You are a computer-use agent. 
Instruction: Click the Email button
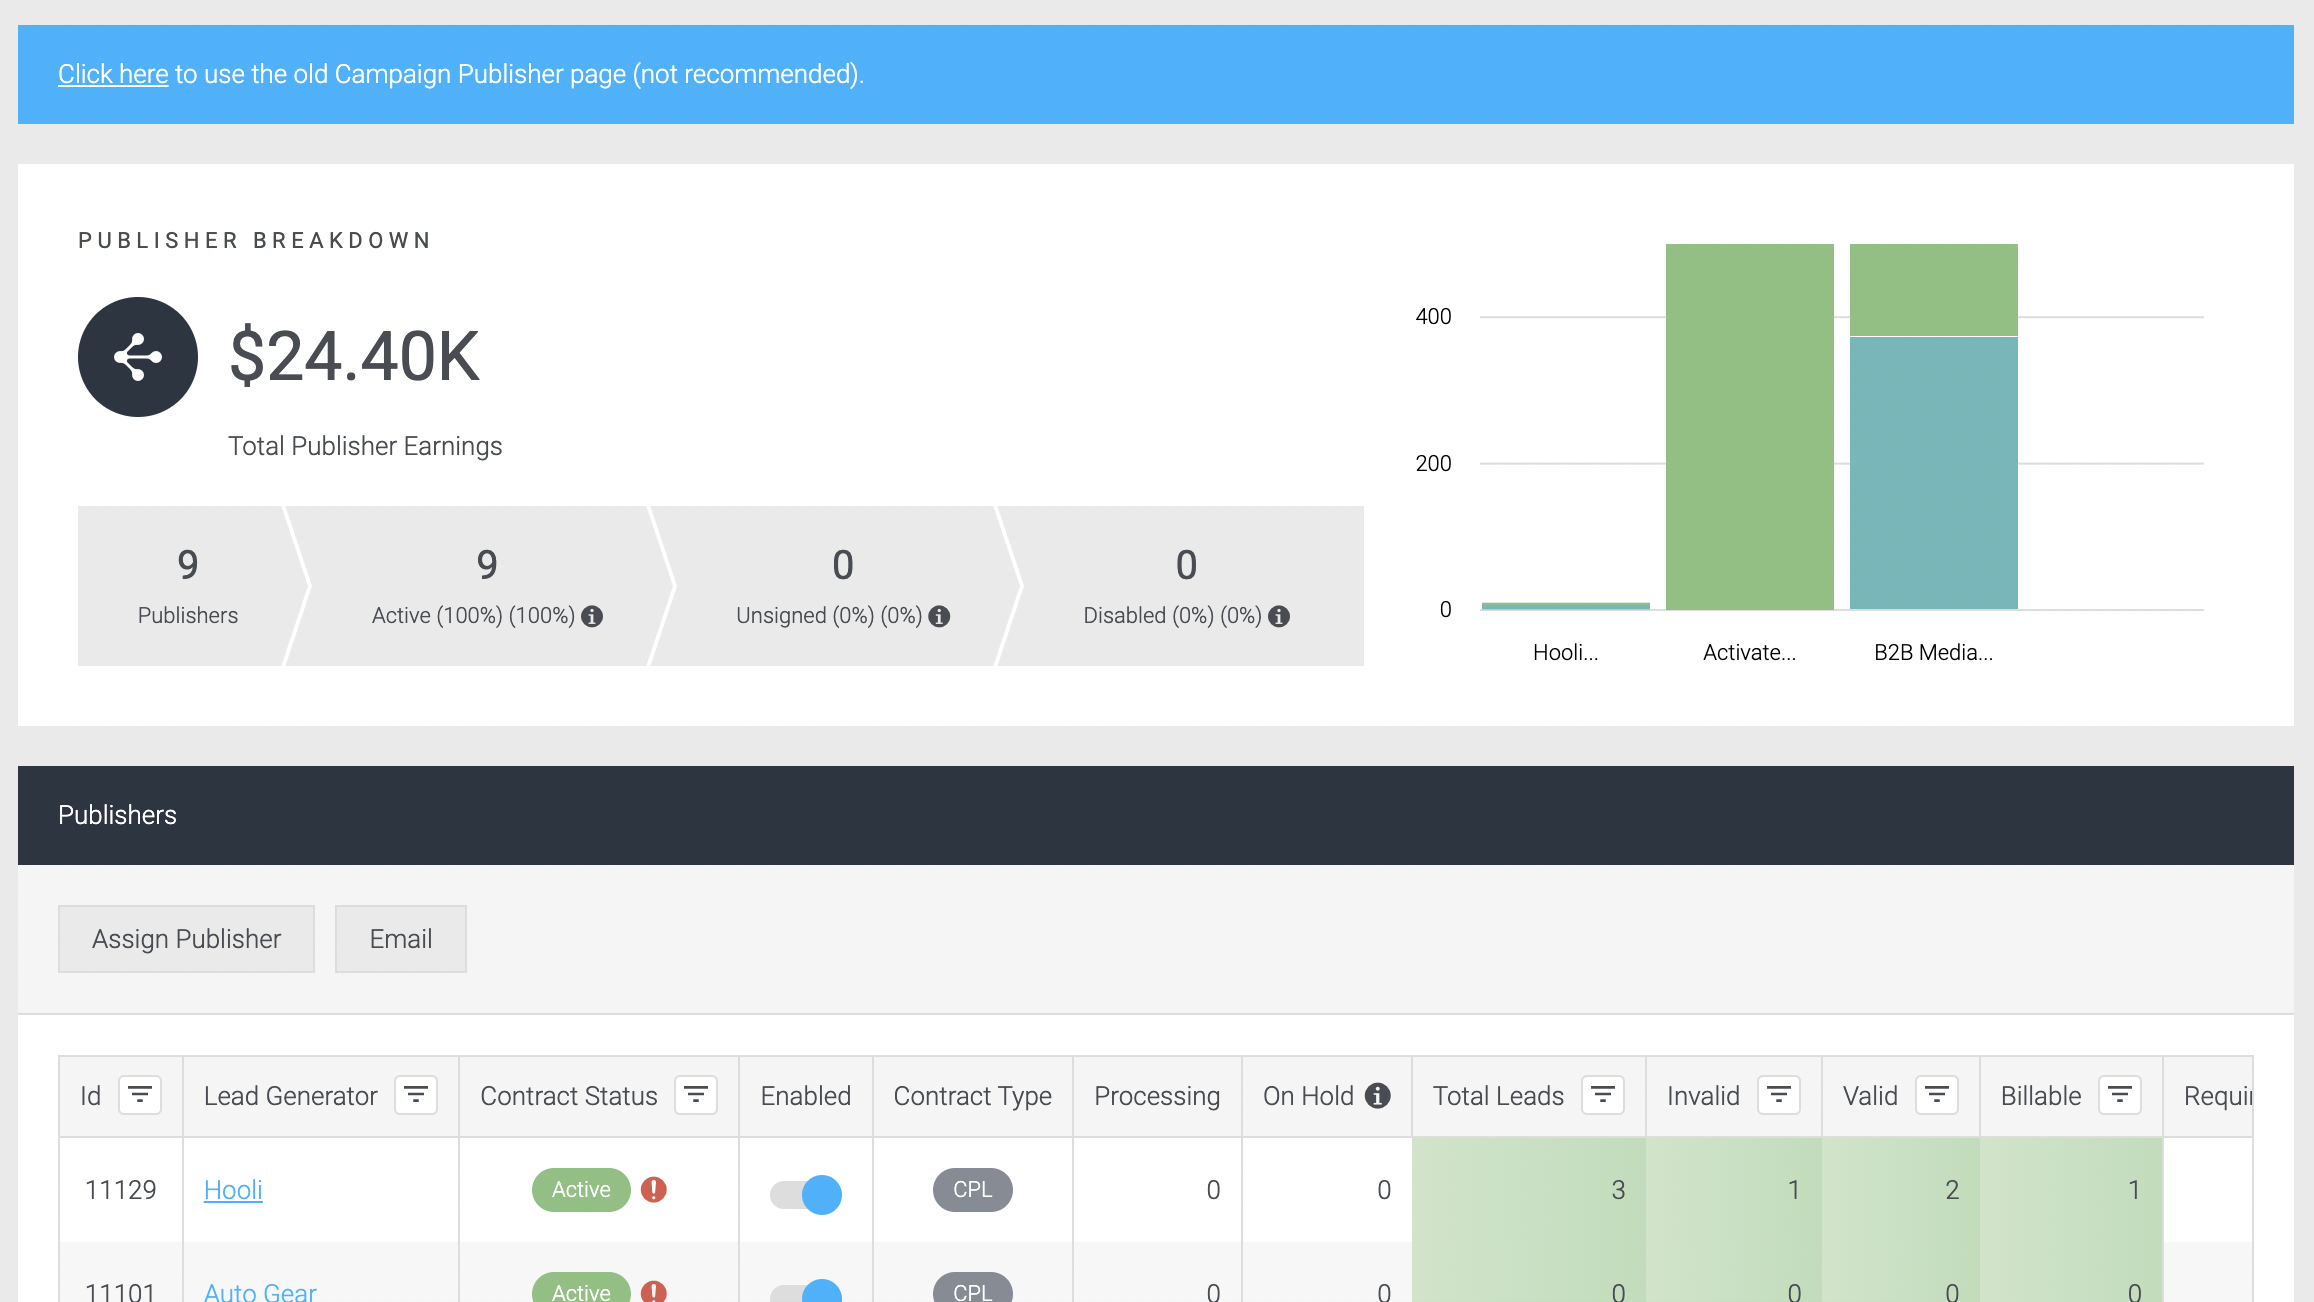pyautogui.click(x=401, y=939)
